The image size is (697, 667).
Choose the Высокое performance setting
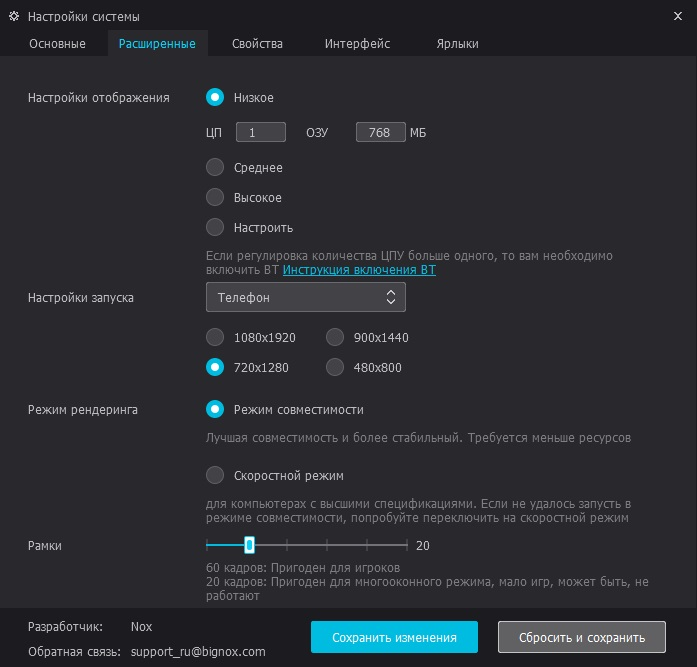[215, 198]
